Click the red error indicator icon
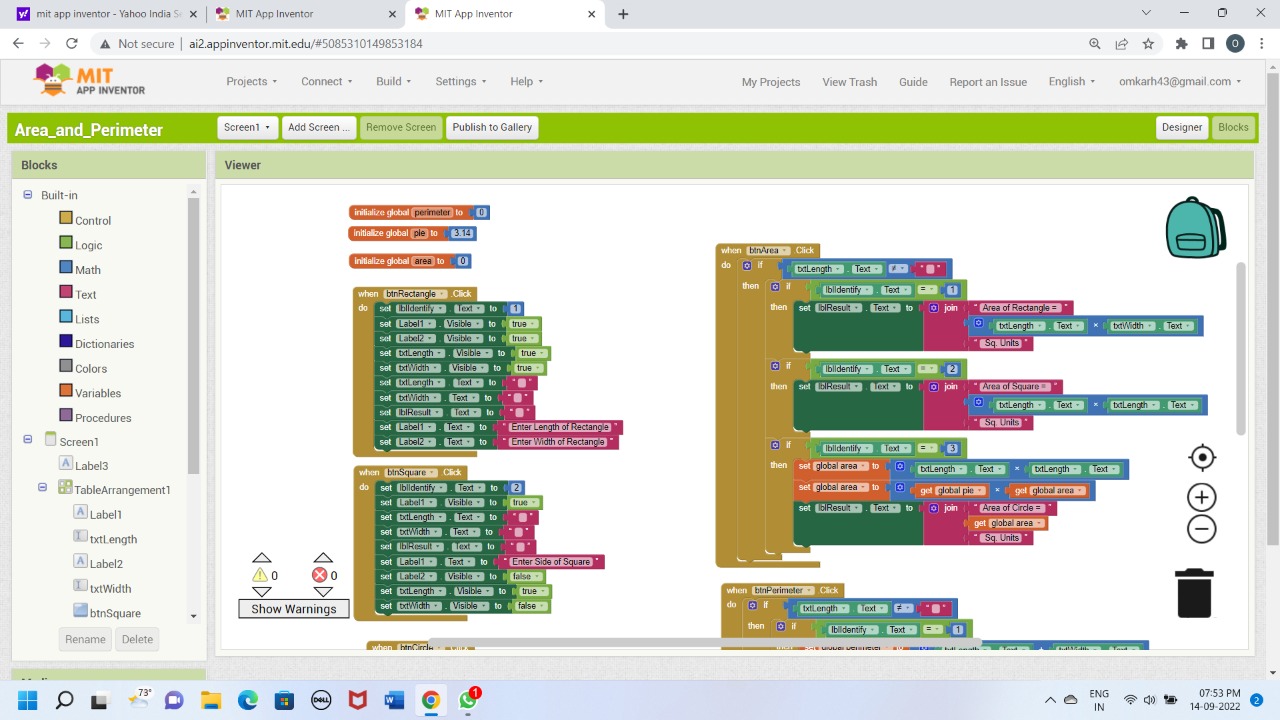1280x720 pixels. coord(320,575)
